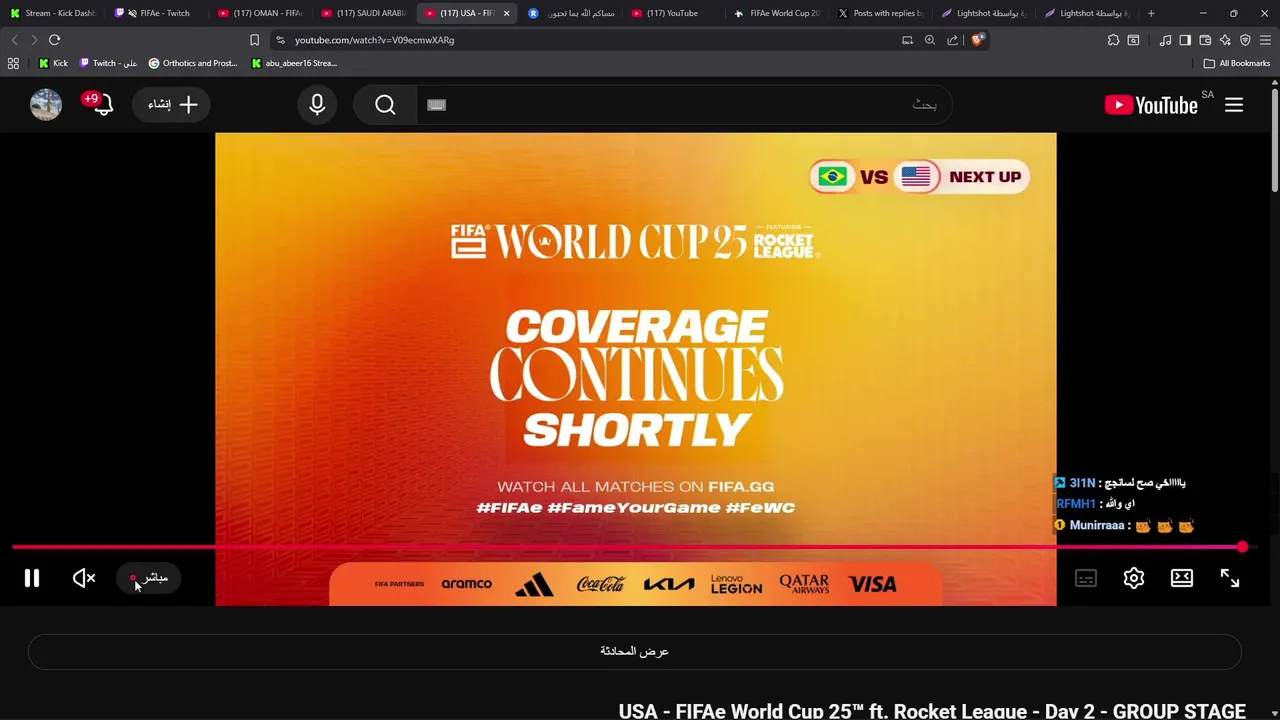
Task: Open Leo AI sparkle icon
Action: coord(1225,40)
